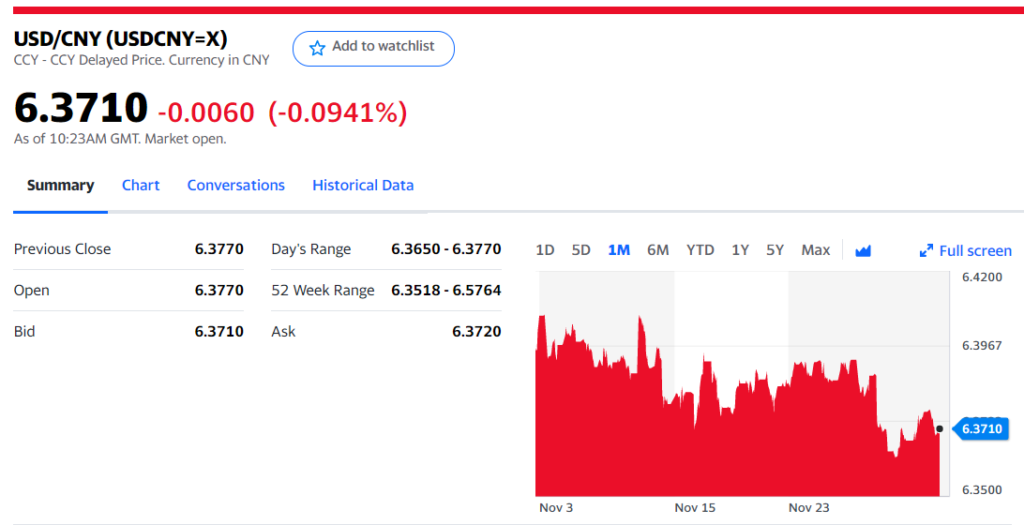Image resolution: width=1024 pixels, height=525 pixels.
Task: Select the Historical Data tab
Action: pos(363,185)
